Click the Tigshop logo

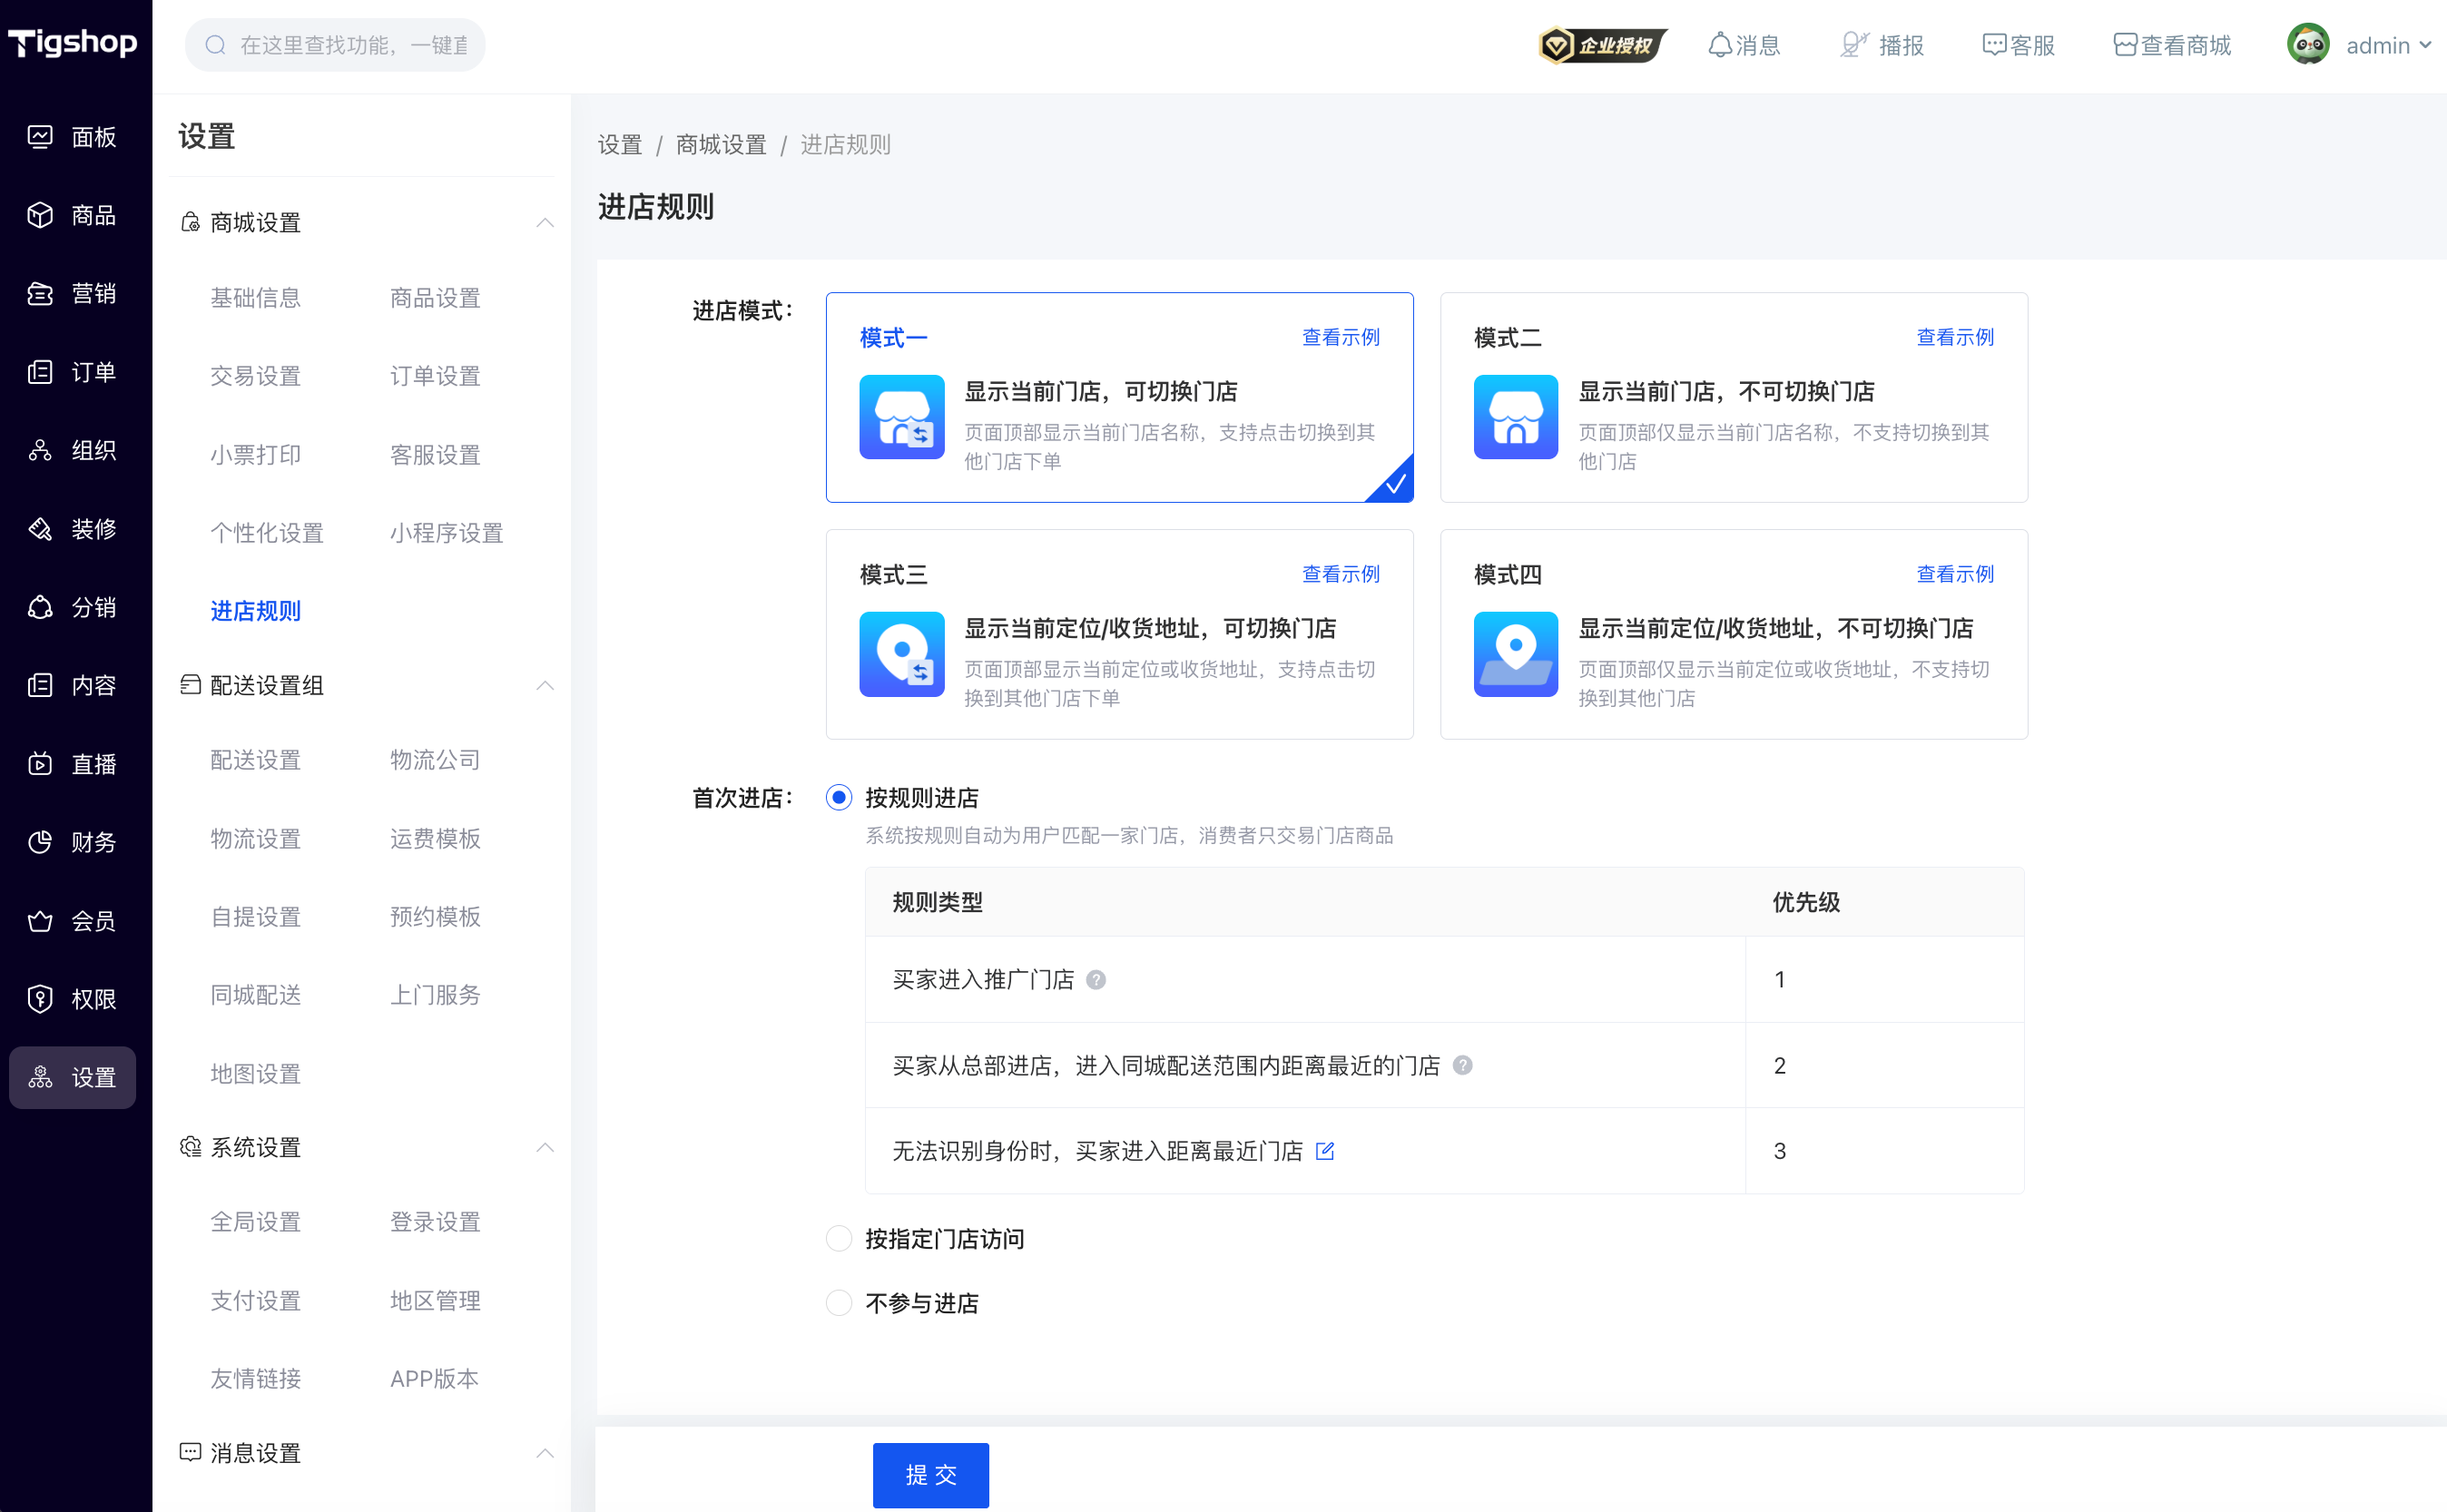[73, 42]
